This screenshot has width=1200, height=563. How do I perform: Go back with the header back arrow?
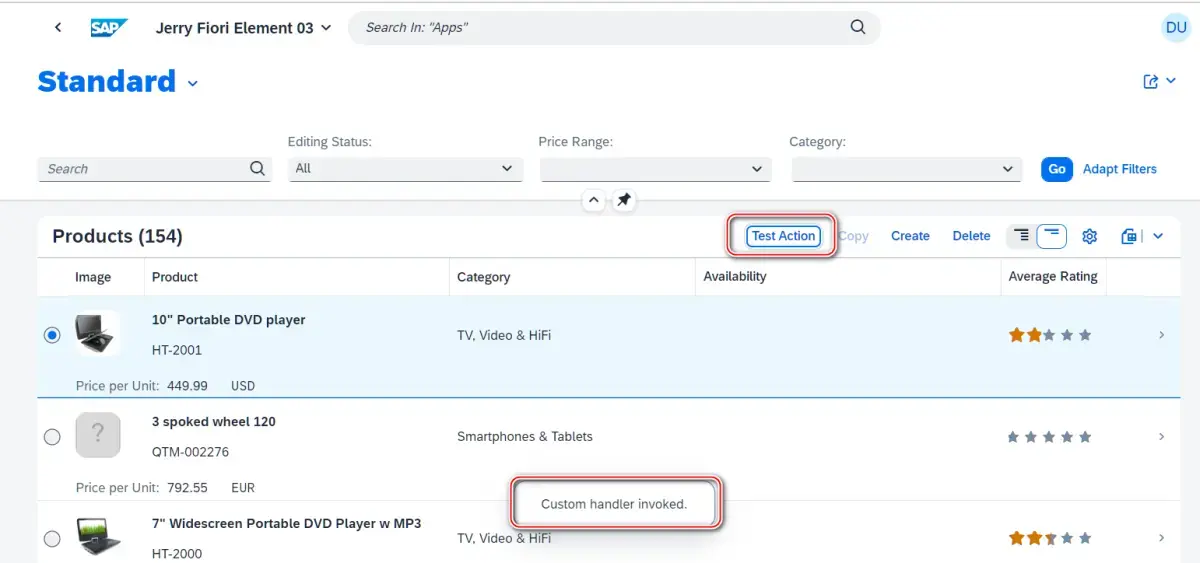pos(58,28)
